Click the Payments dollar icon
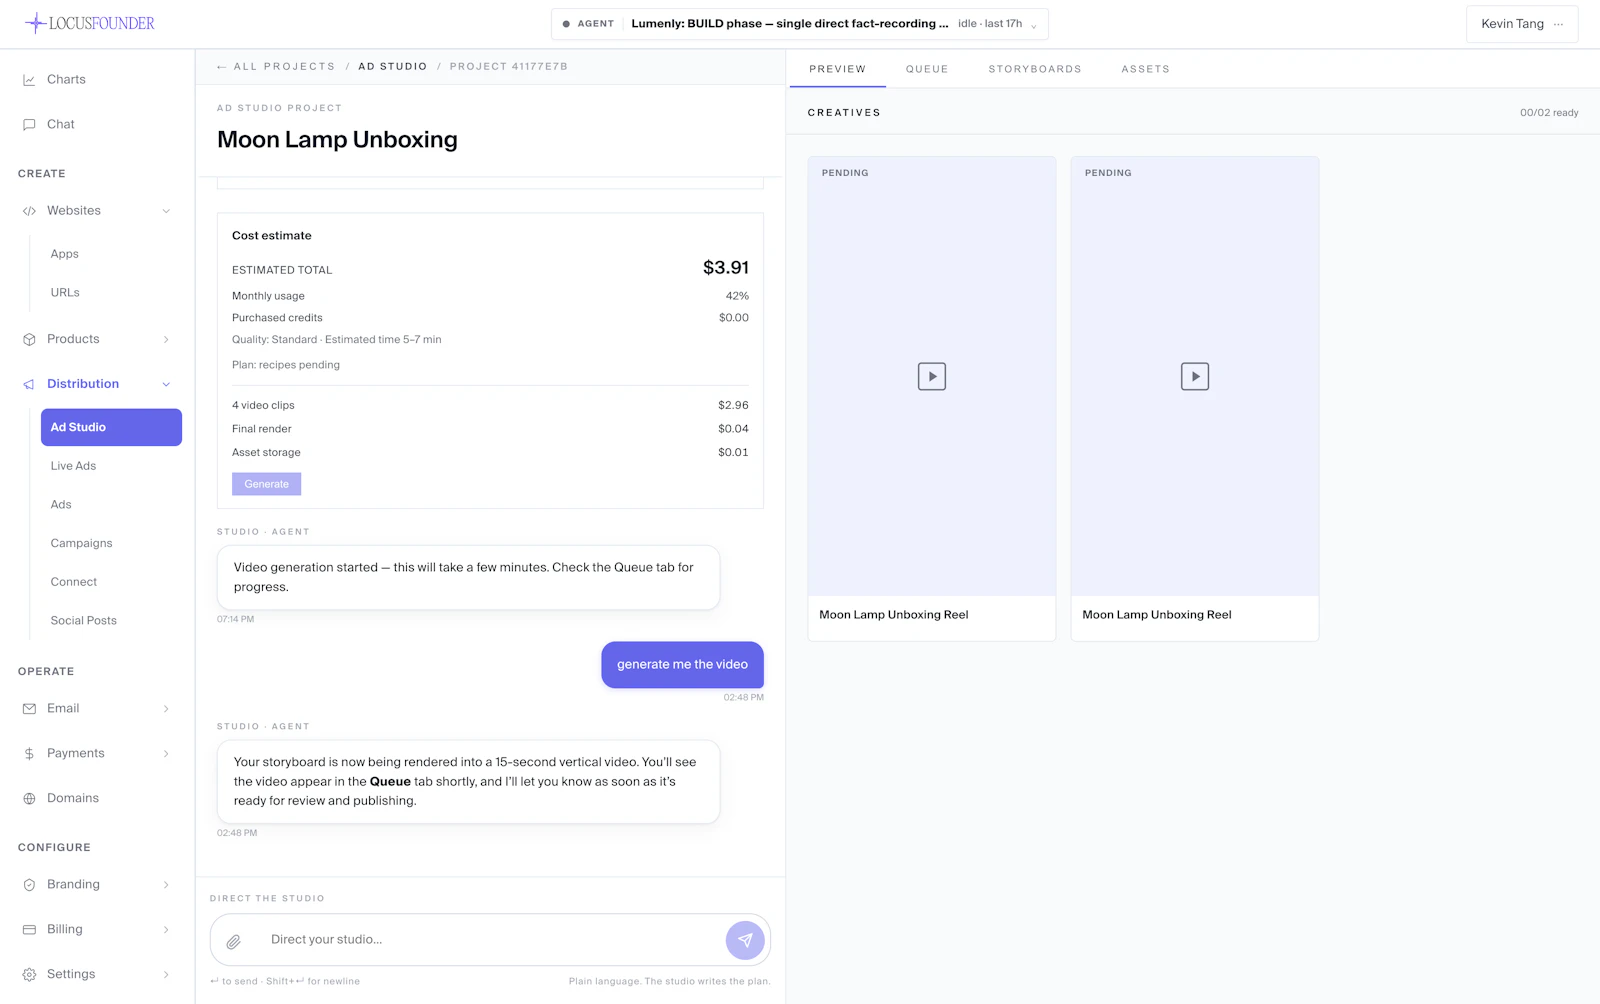This screenshot has width=1600, height=1004. pyautogui.click(x=29, y=754)
